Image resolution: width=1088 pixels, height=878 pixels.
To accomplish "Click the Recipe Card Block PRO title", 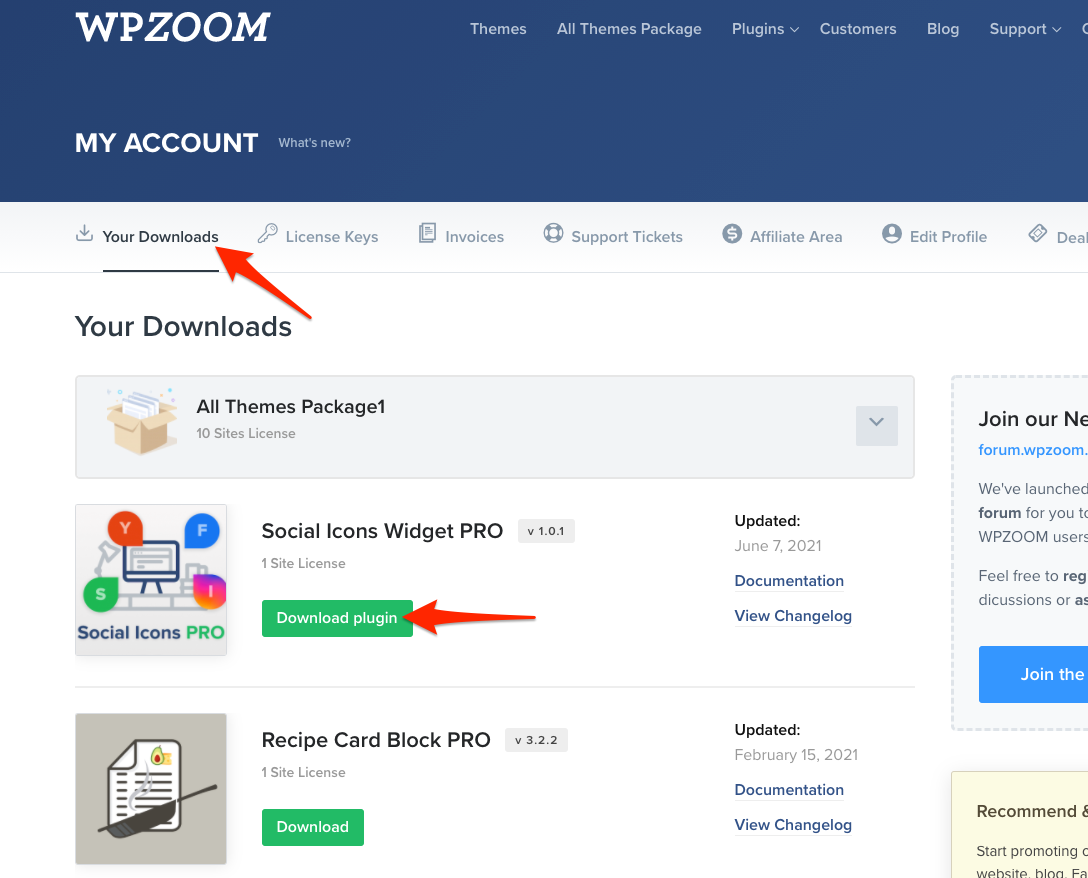I will (375, 740).
